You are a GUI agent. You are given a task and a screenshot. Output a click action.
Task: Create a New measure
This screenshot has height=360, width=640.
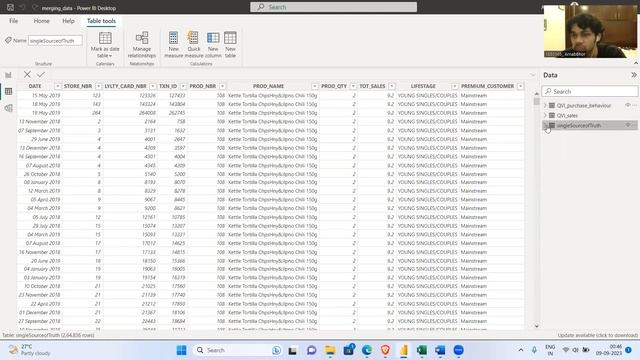tap(173, 44)
